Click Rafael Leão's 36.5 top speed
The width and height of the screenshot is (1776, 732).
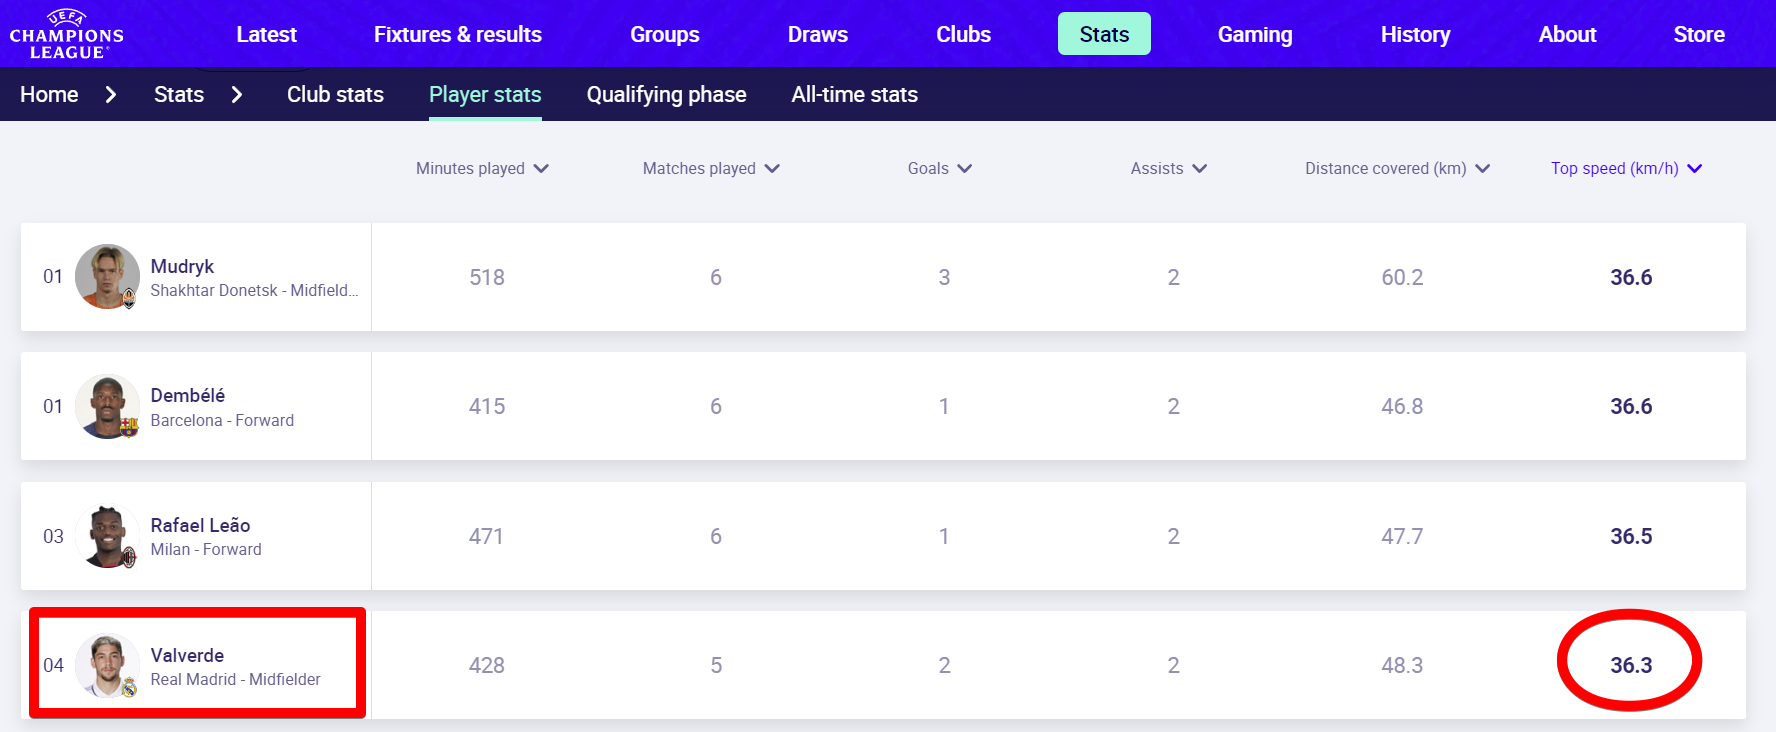(x=1631, y=536)
